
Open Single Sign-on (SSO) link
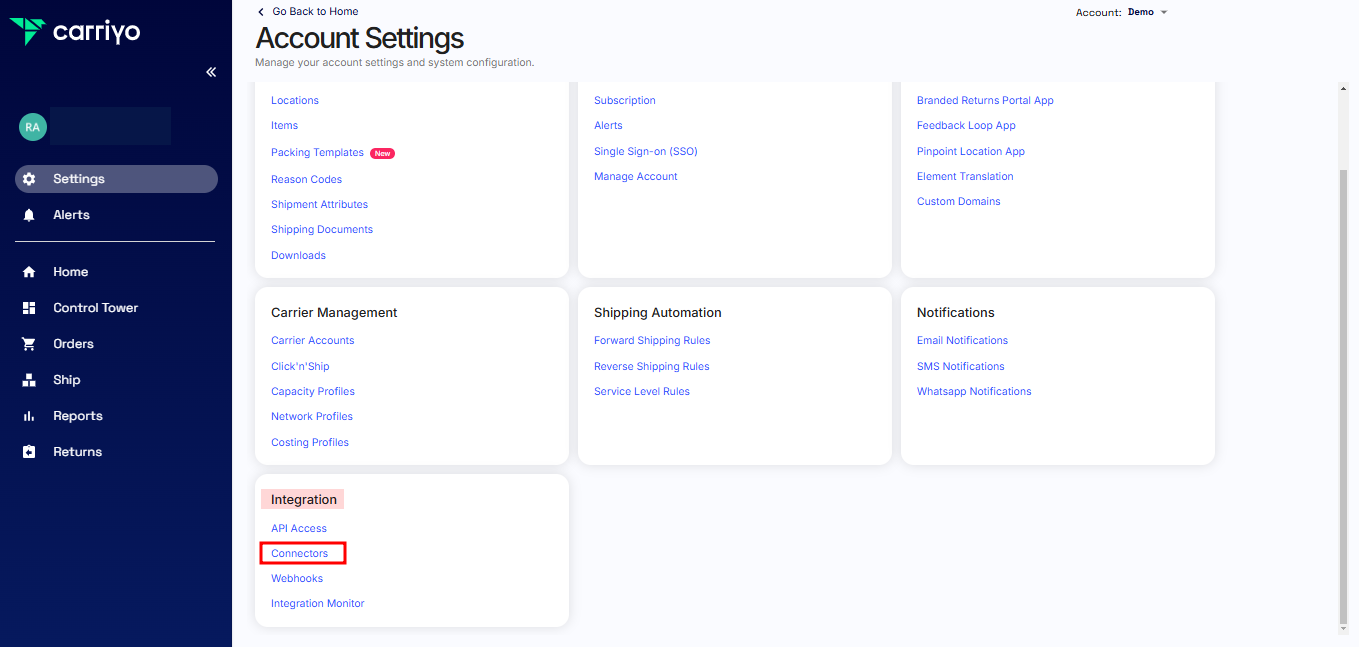646,152
